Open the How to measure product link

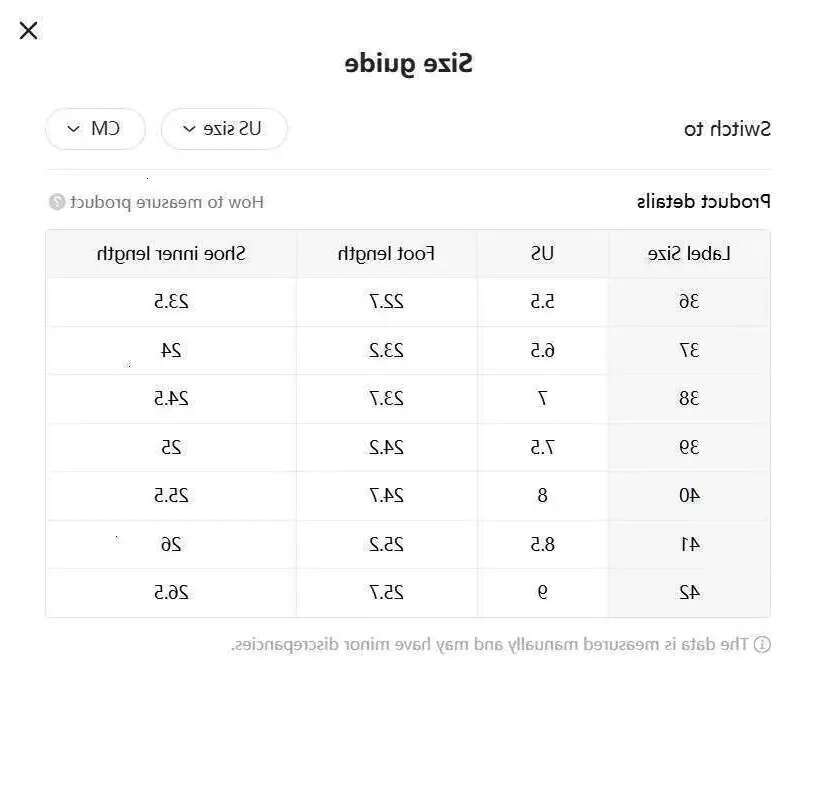(166, 202)
